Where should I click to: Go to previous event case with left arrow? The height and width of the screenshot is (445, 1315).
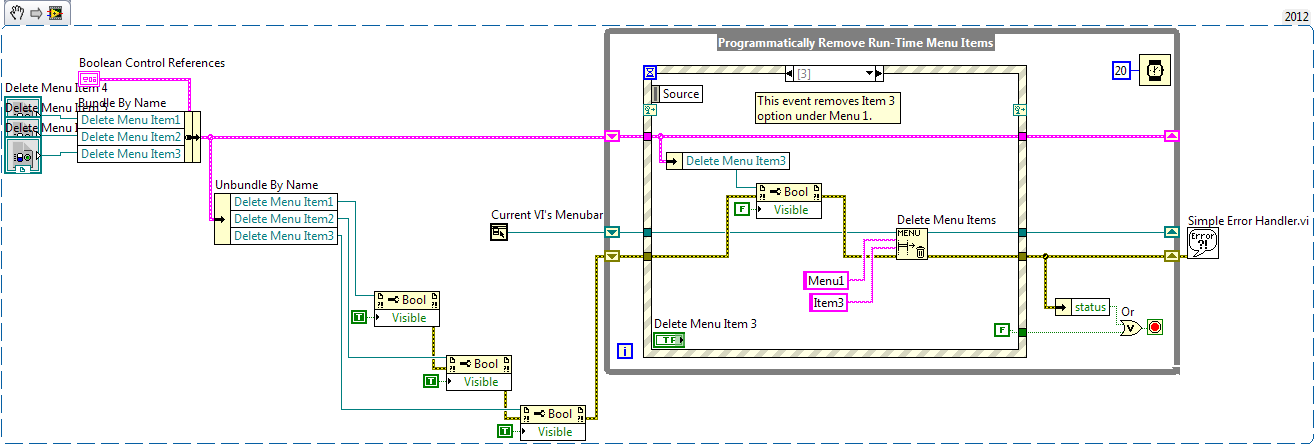(x=792, y=73)
